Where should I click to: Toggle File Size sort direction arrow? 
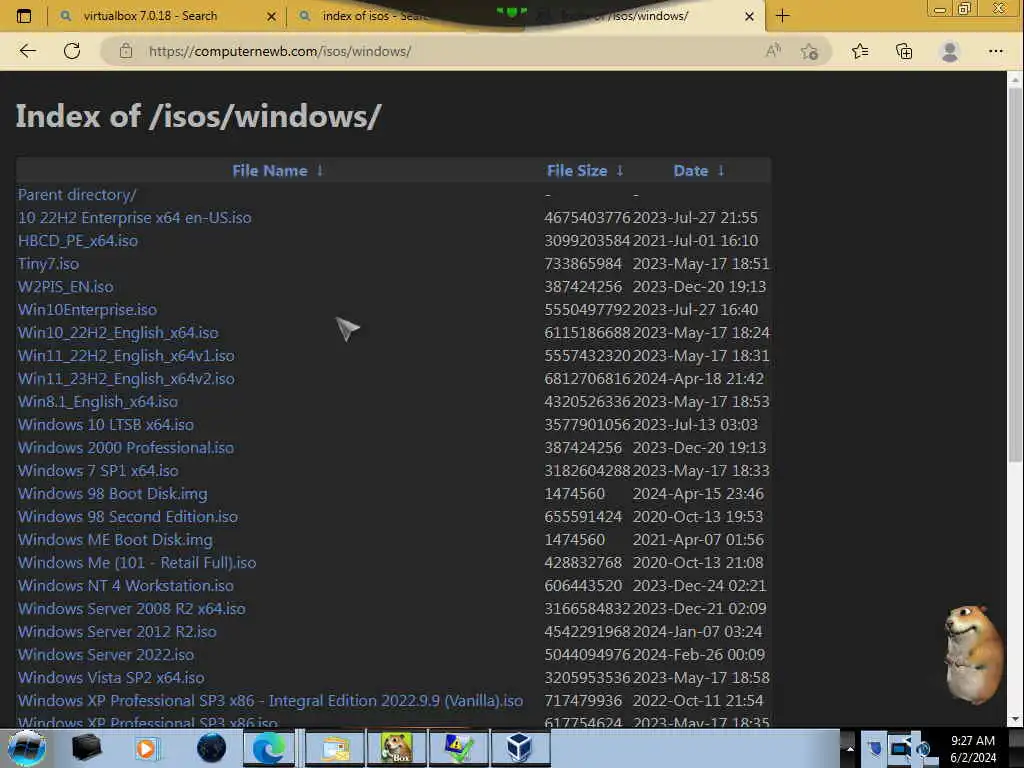(x=620, y=170)
